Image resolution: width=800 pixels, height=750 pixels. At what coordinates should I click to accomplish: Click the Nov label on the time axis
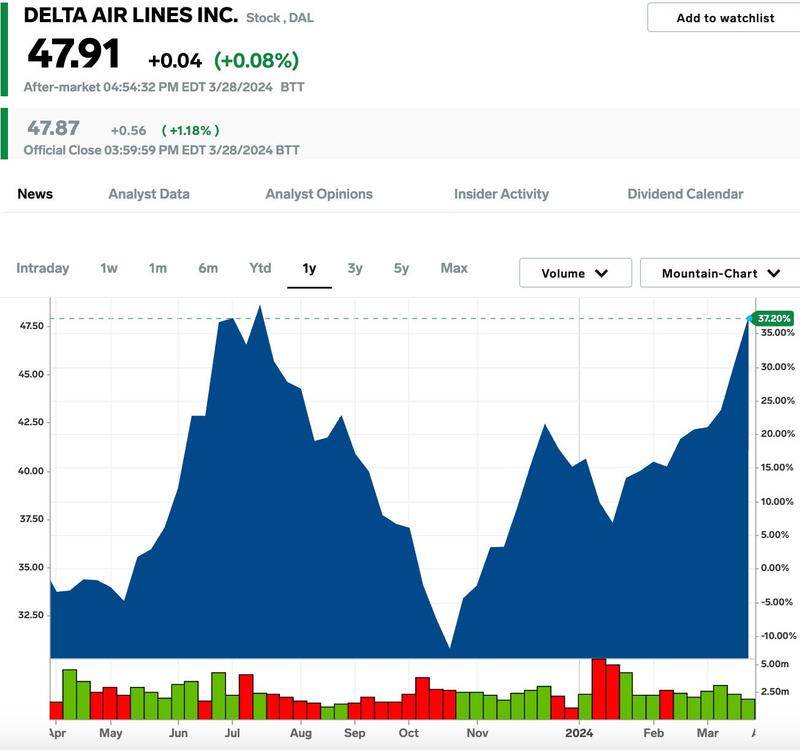tap(477, 733)
